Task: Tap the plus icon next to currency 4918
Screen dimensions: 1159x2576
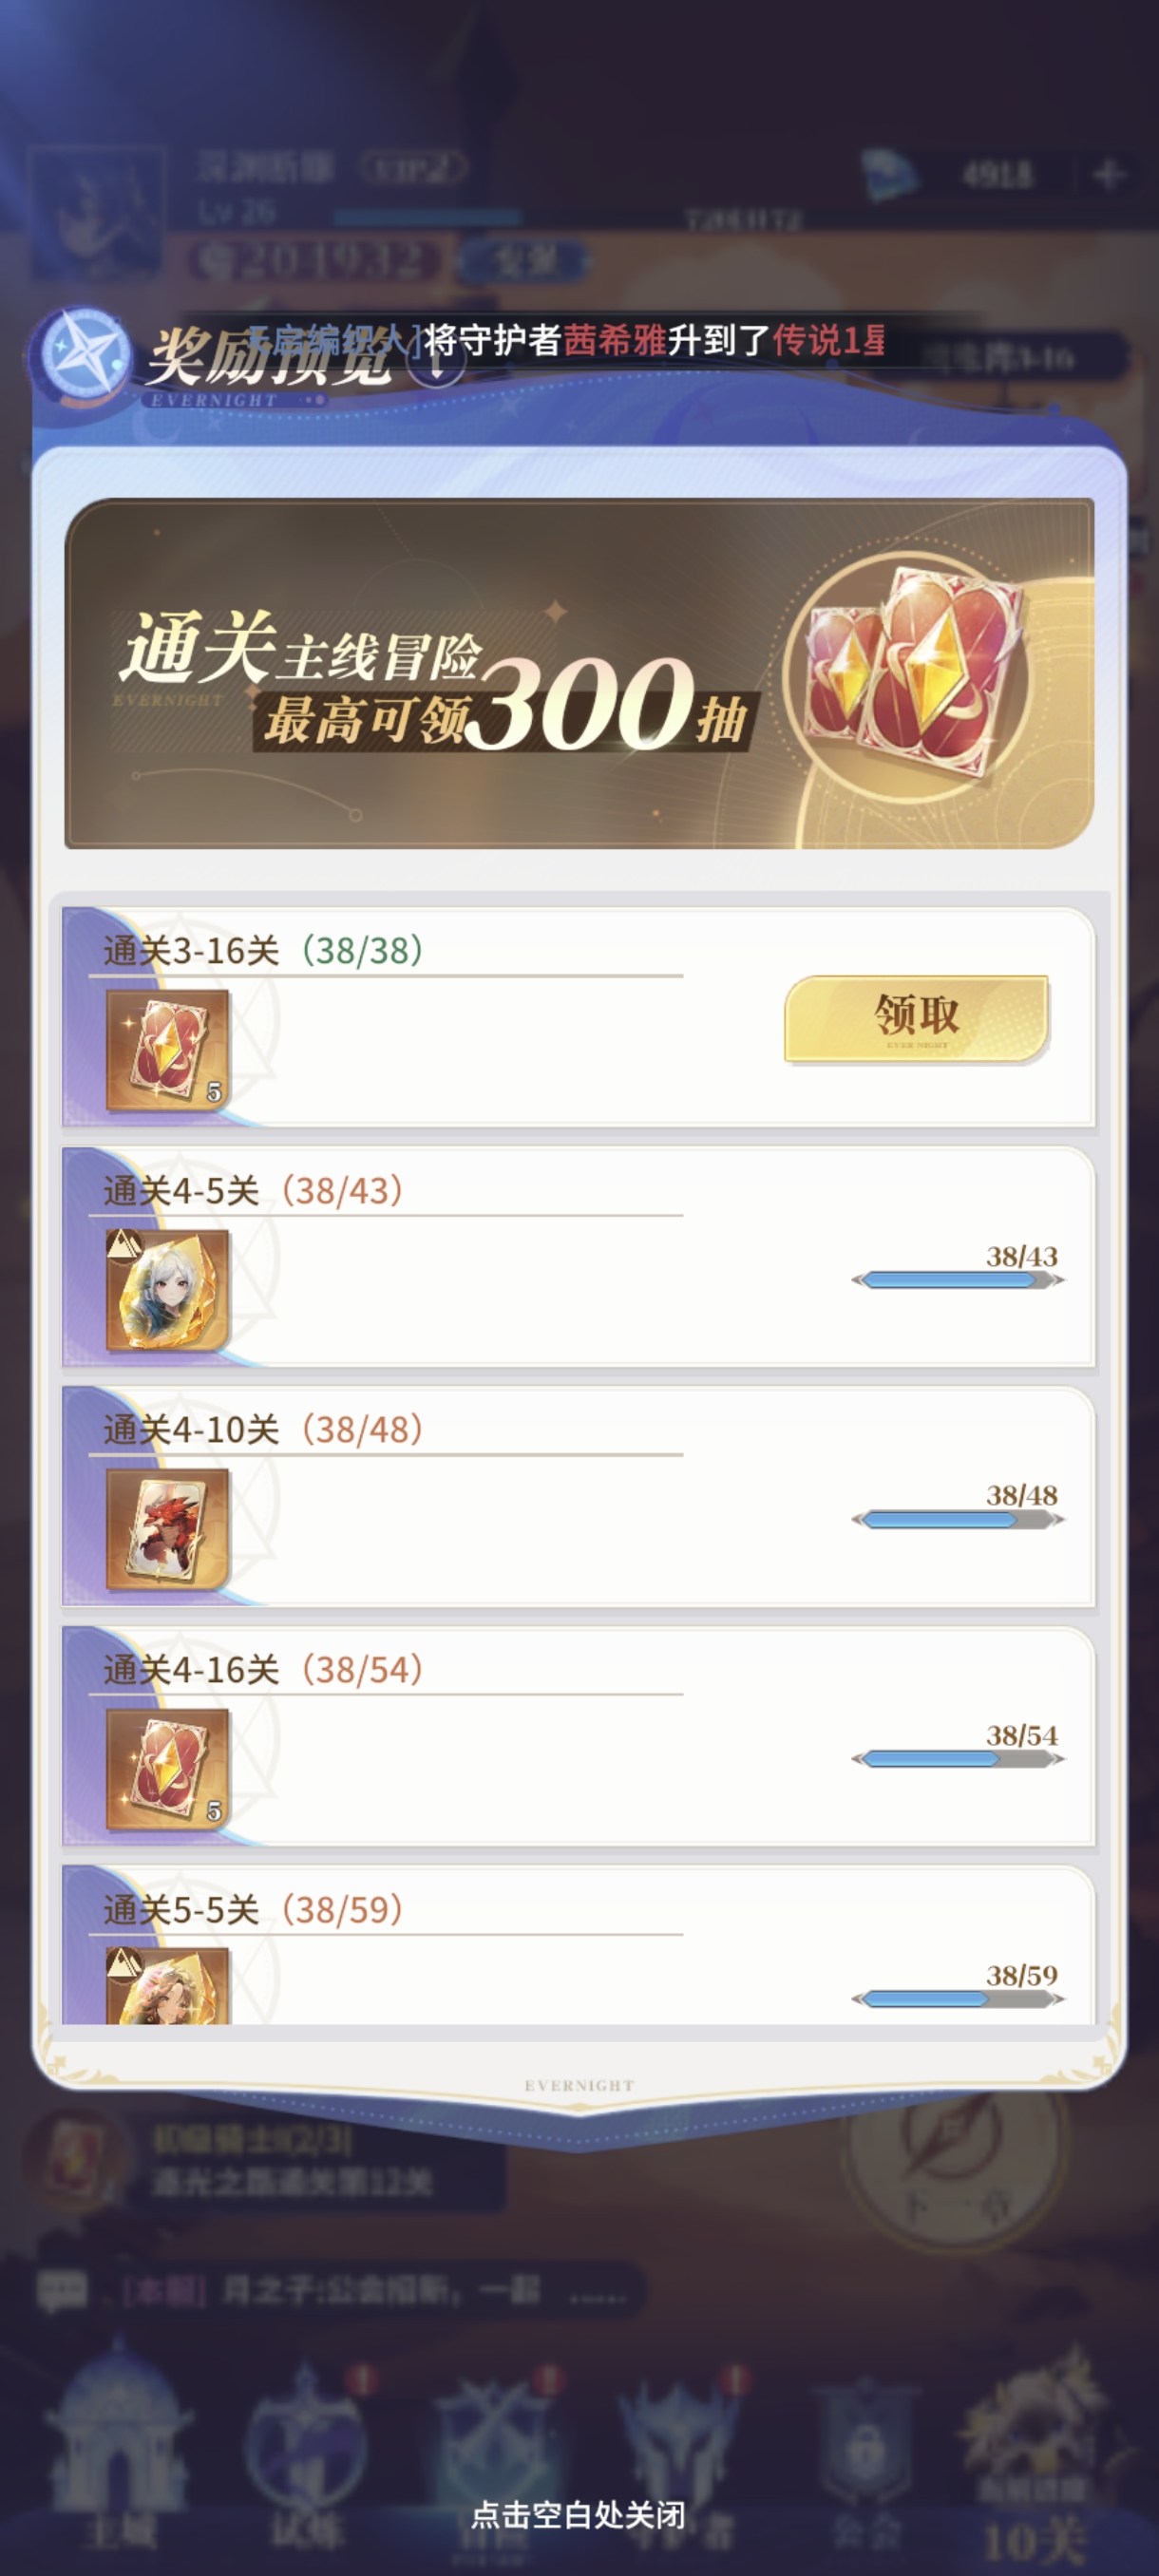Action: (1107, 175)
